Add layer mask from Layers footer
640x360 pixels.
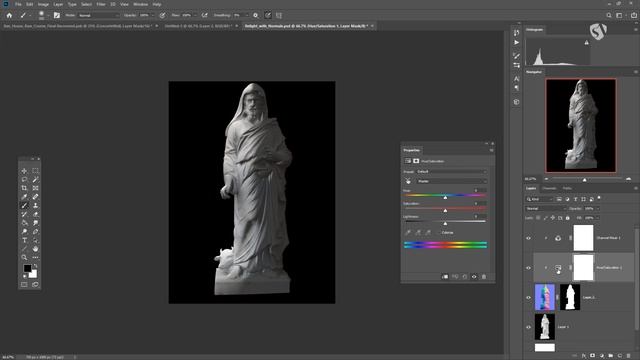coord(593,356)
